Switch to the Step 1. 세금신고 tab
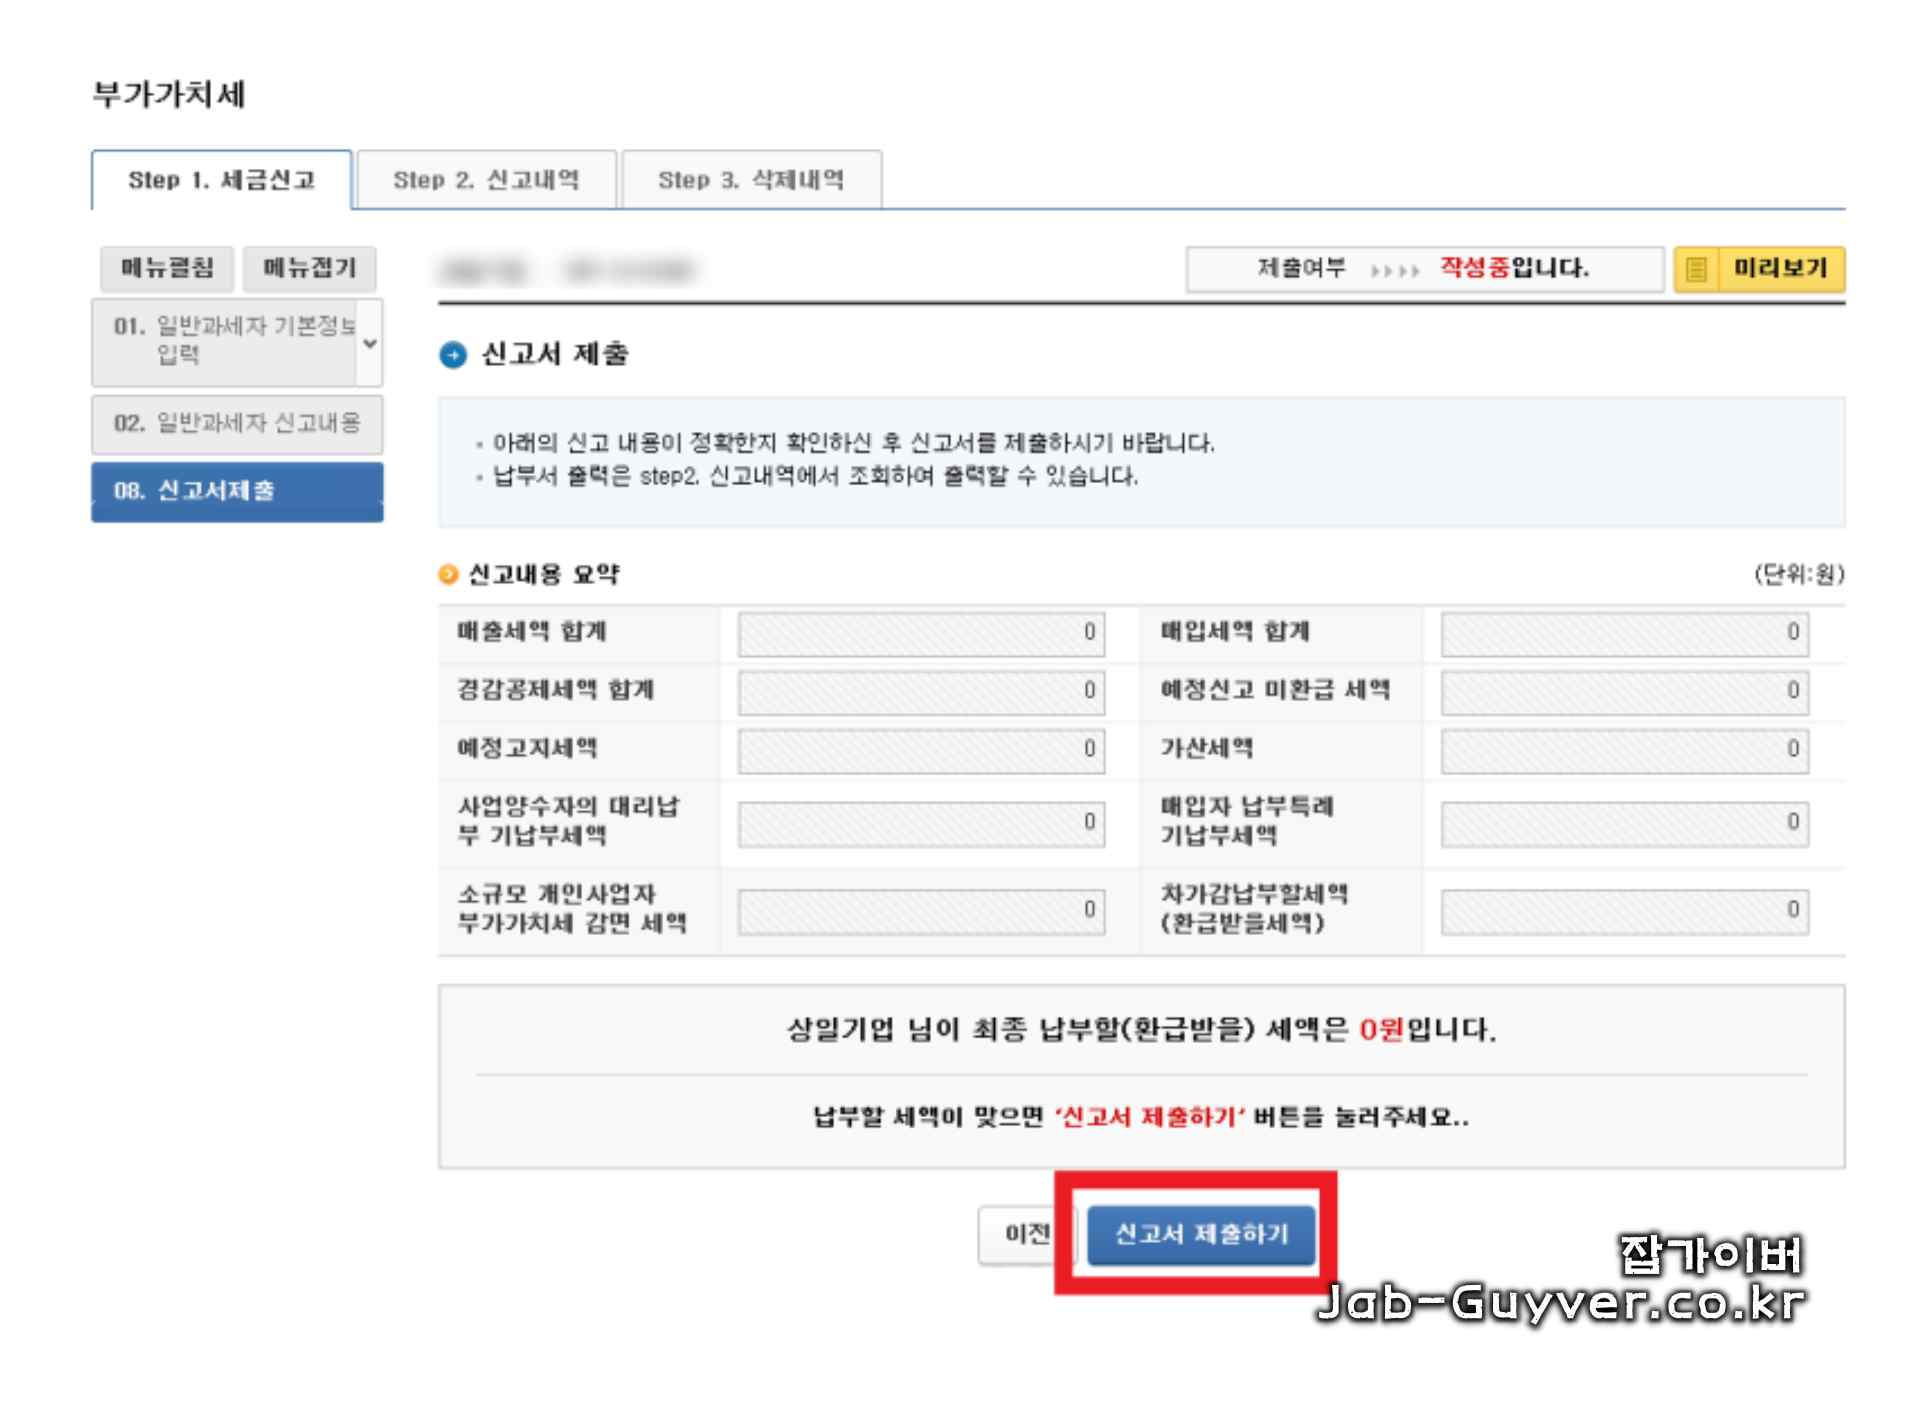 221,180
